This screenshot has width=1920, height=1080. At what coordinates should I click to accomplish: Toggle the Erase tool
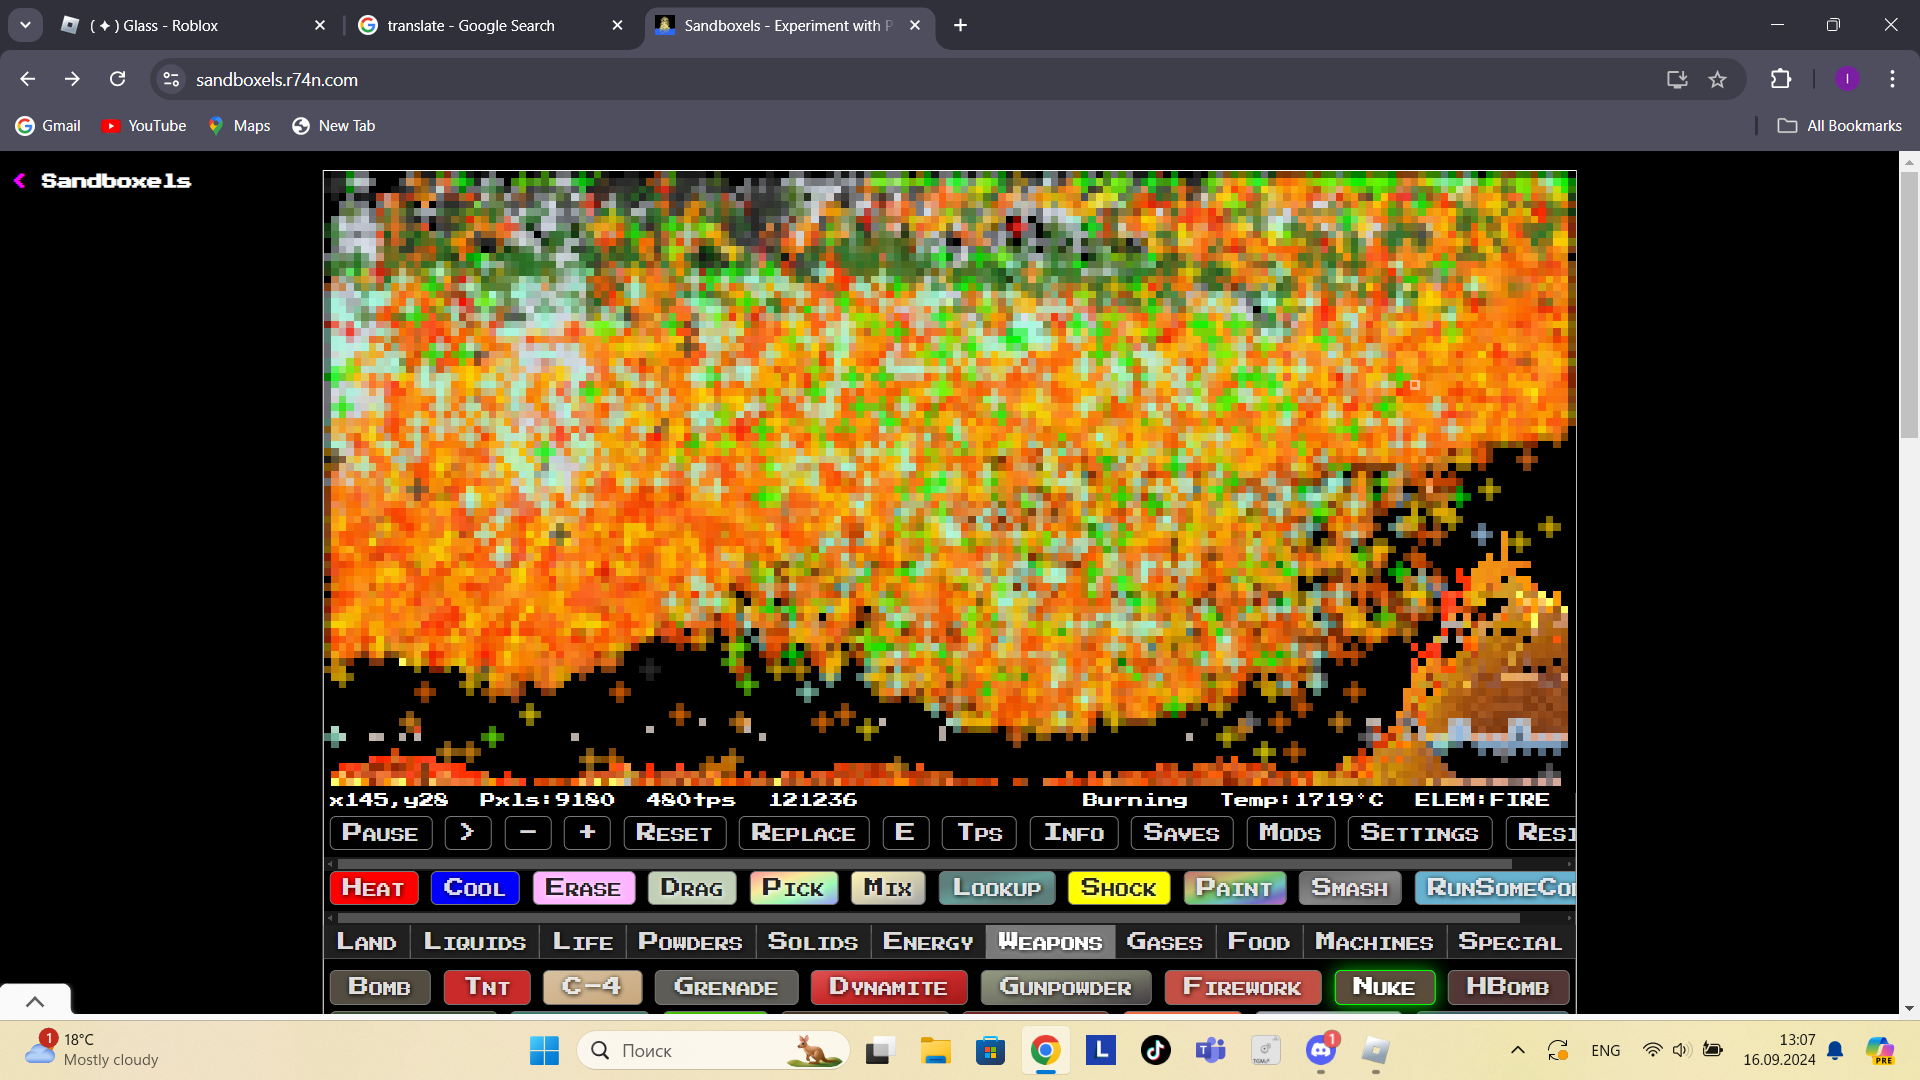click(x=583, y=888)
